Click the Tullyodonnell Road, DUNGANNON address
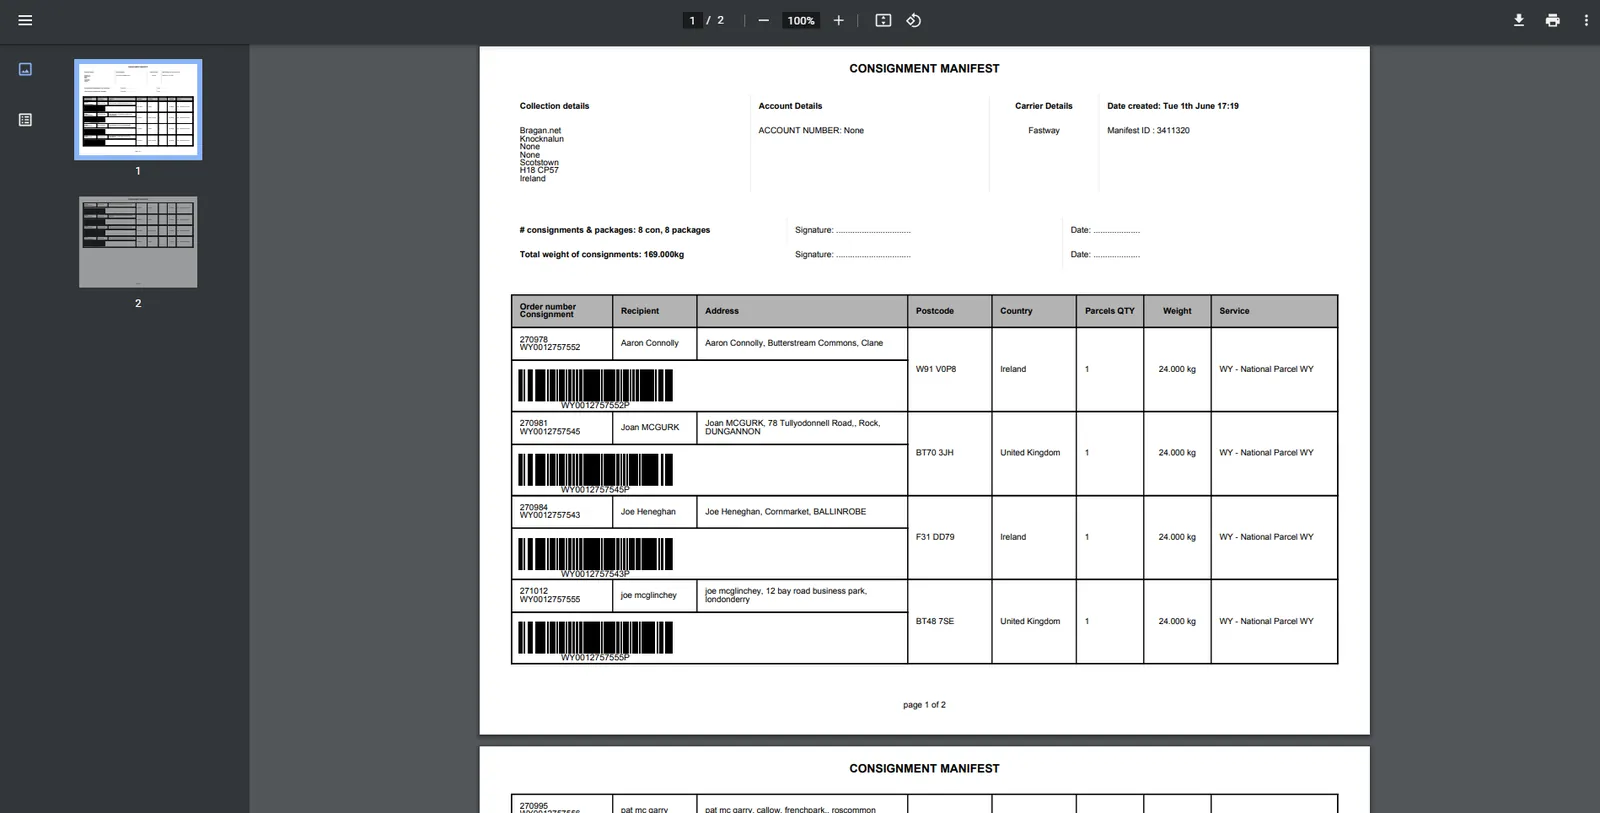 tap(792, 427)
